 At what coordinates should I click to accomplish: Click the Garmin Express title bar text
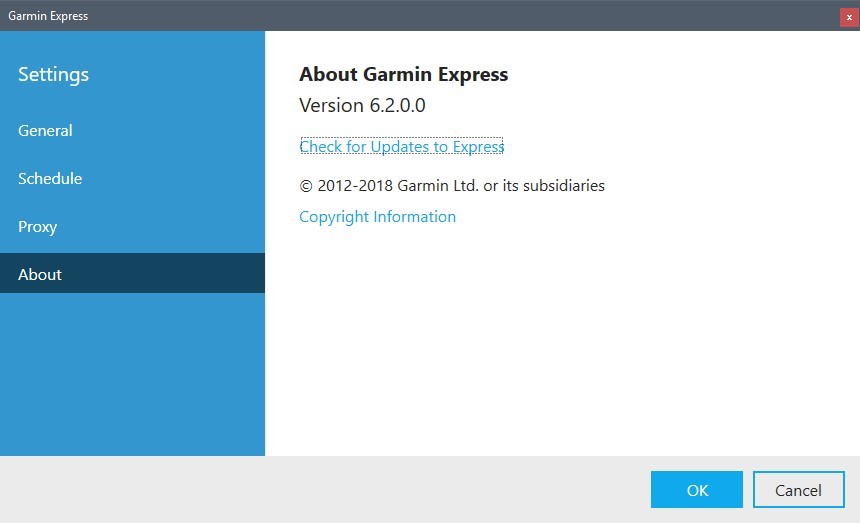pos(48,16)
